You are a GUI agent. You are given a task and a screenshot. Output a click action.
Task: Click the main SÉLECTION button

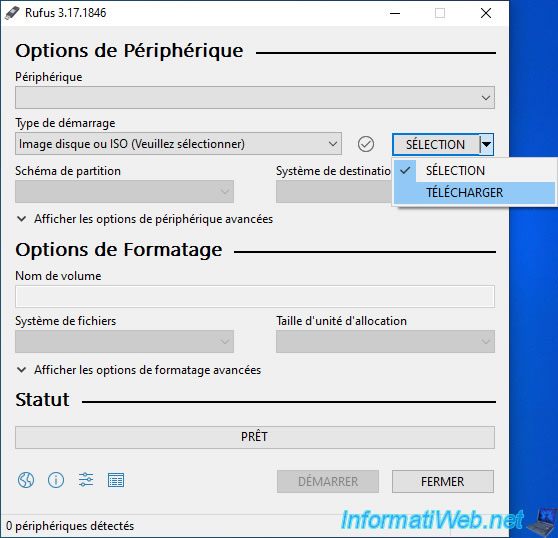point(436,144)
